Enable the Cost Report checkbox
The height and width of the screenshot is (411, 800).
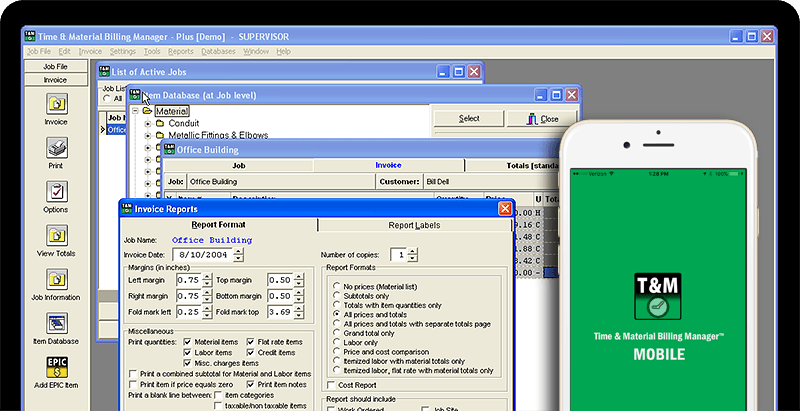point(332,386)
